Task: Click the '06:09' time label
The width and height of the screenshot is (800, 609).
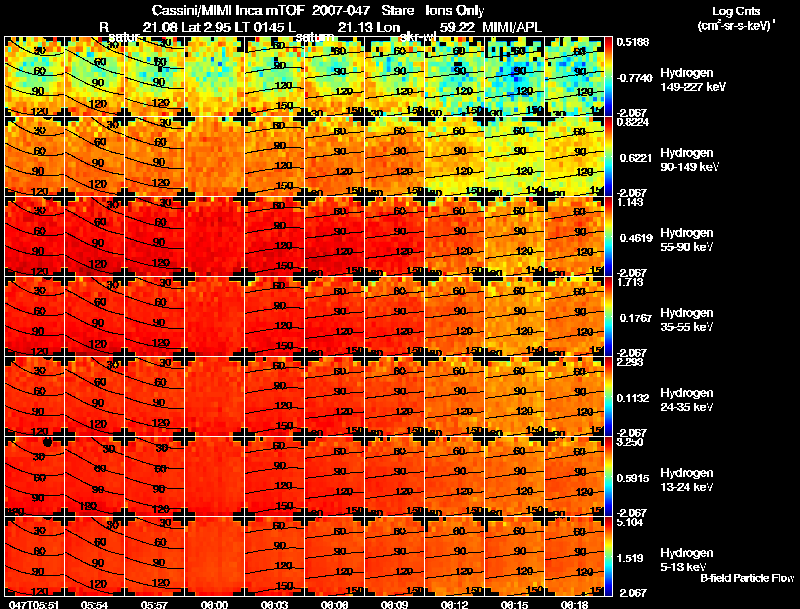Action: click(x=394, y=604)
